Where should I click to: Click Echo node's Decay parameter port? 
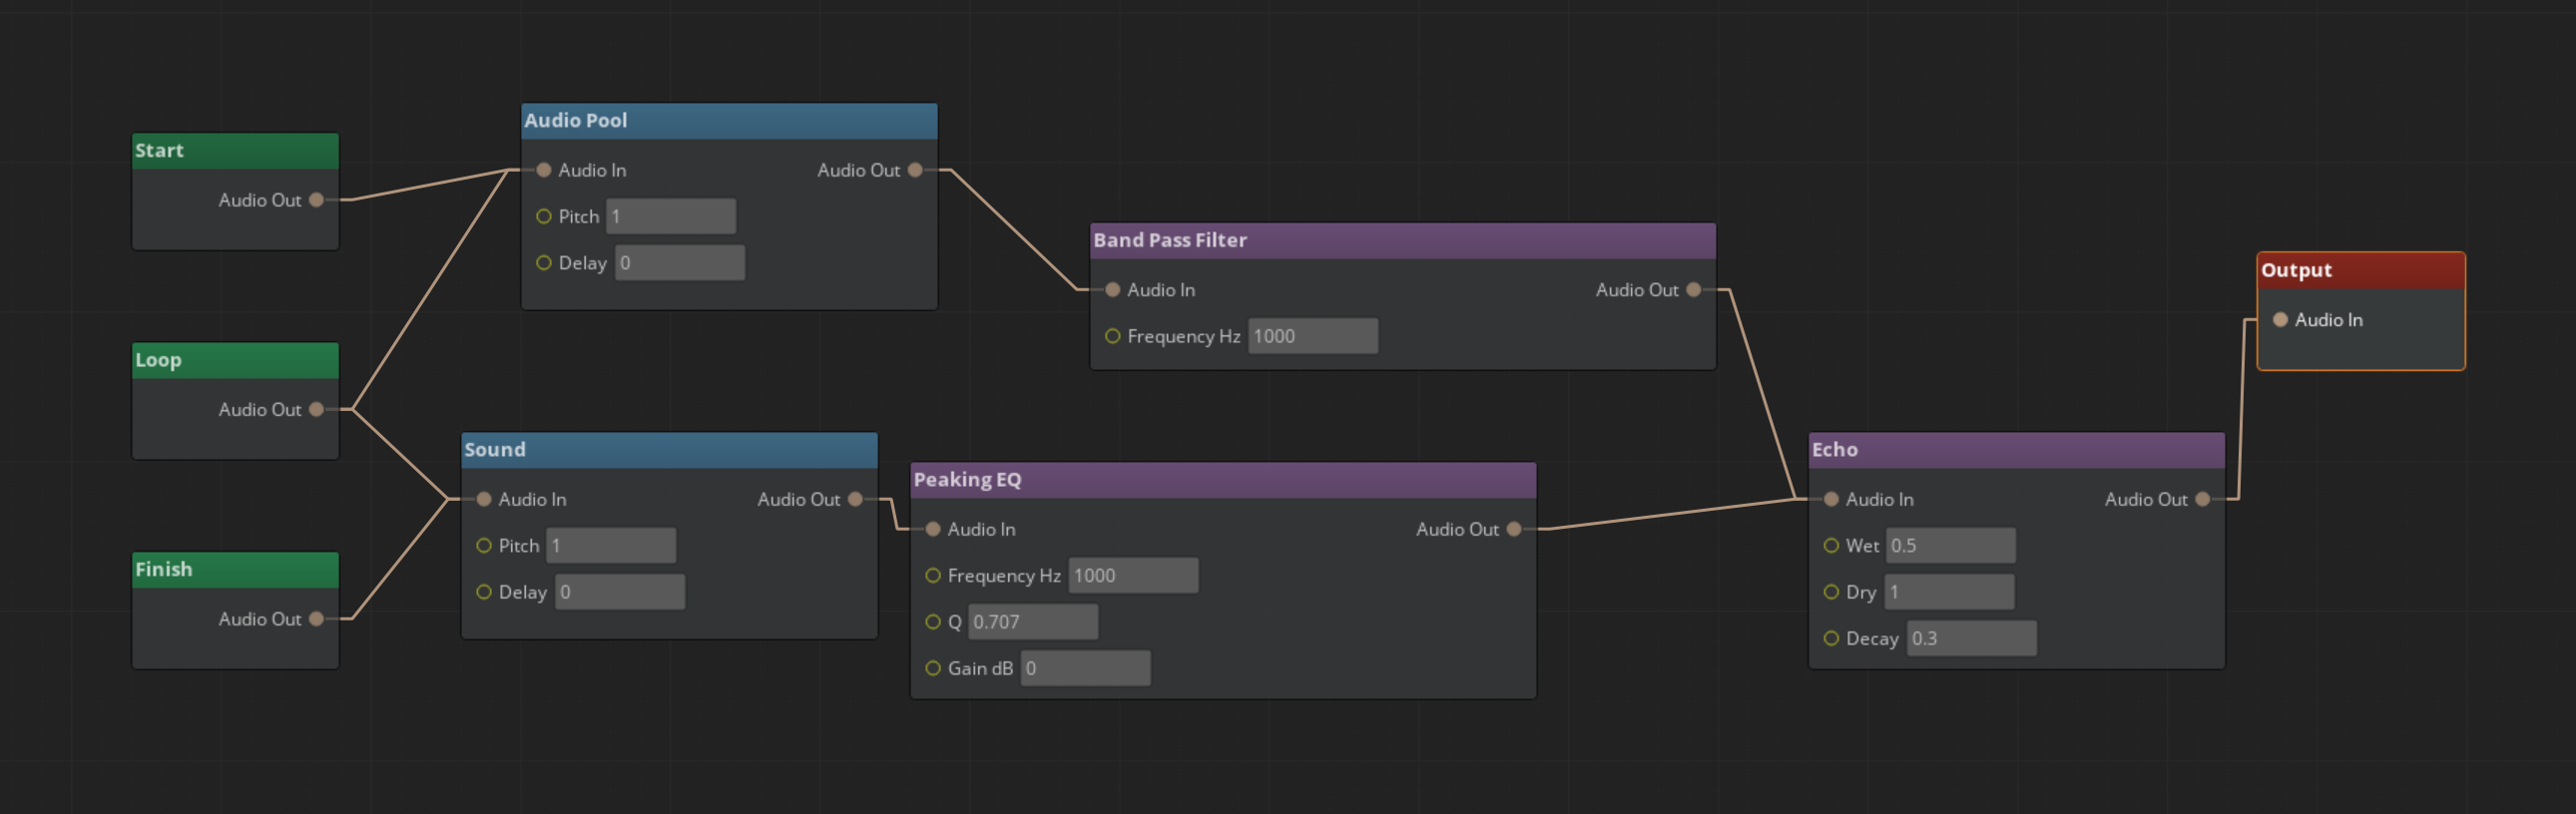pyautogui.click(x=1831, y=638)
